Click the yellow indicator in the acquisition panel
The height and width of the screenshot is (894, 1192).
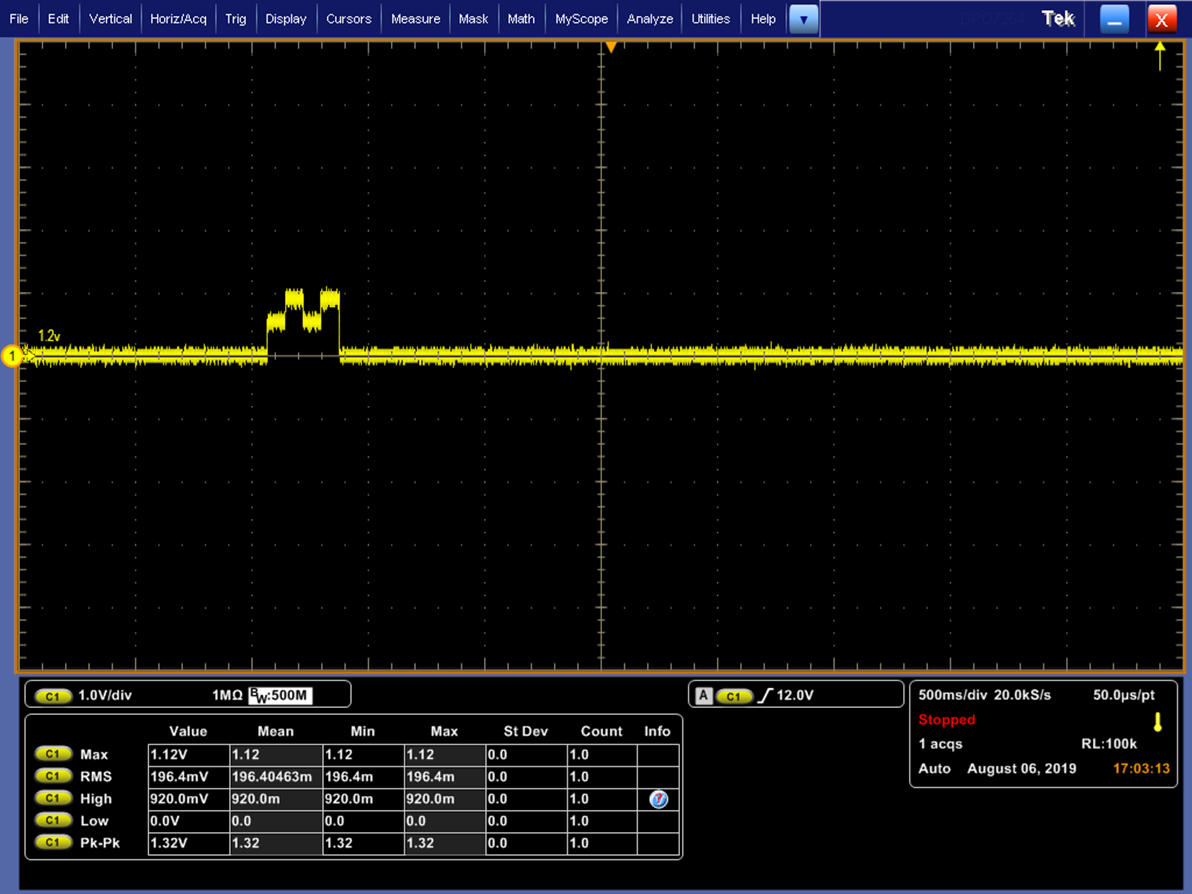[x=1157, y=721]
